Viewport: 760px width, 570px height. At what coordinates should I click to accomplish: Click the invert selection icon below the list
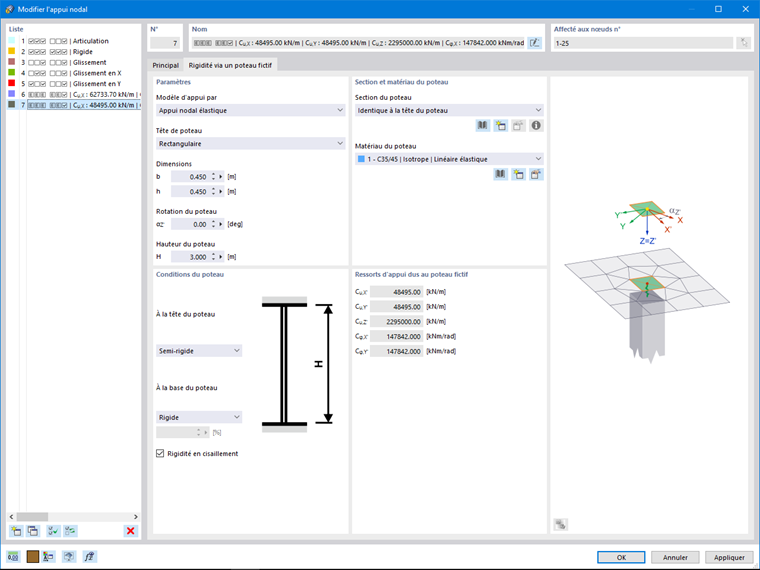pos(70,531)
